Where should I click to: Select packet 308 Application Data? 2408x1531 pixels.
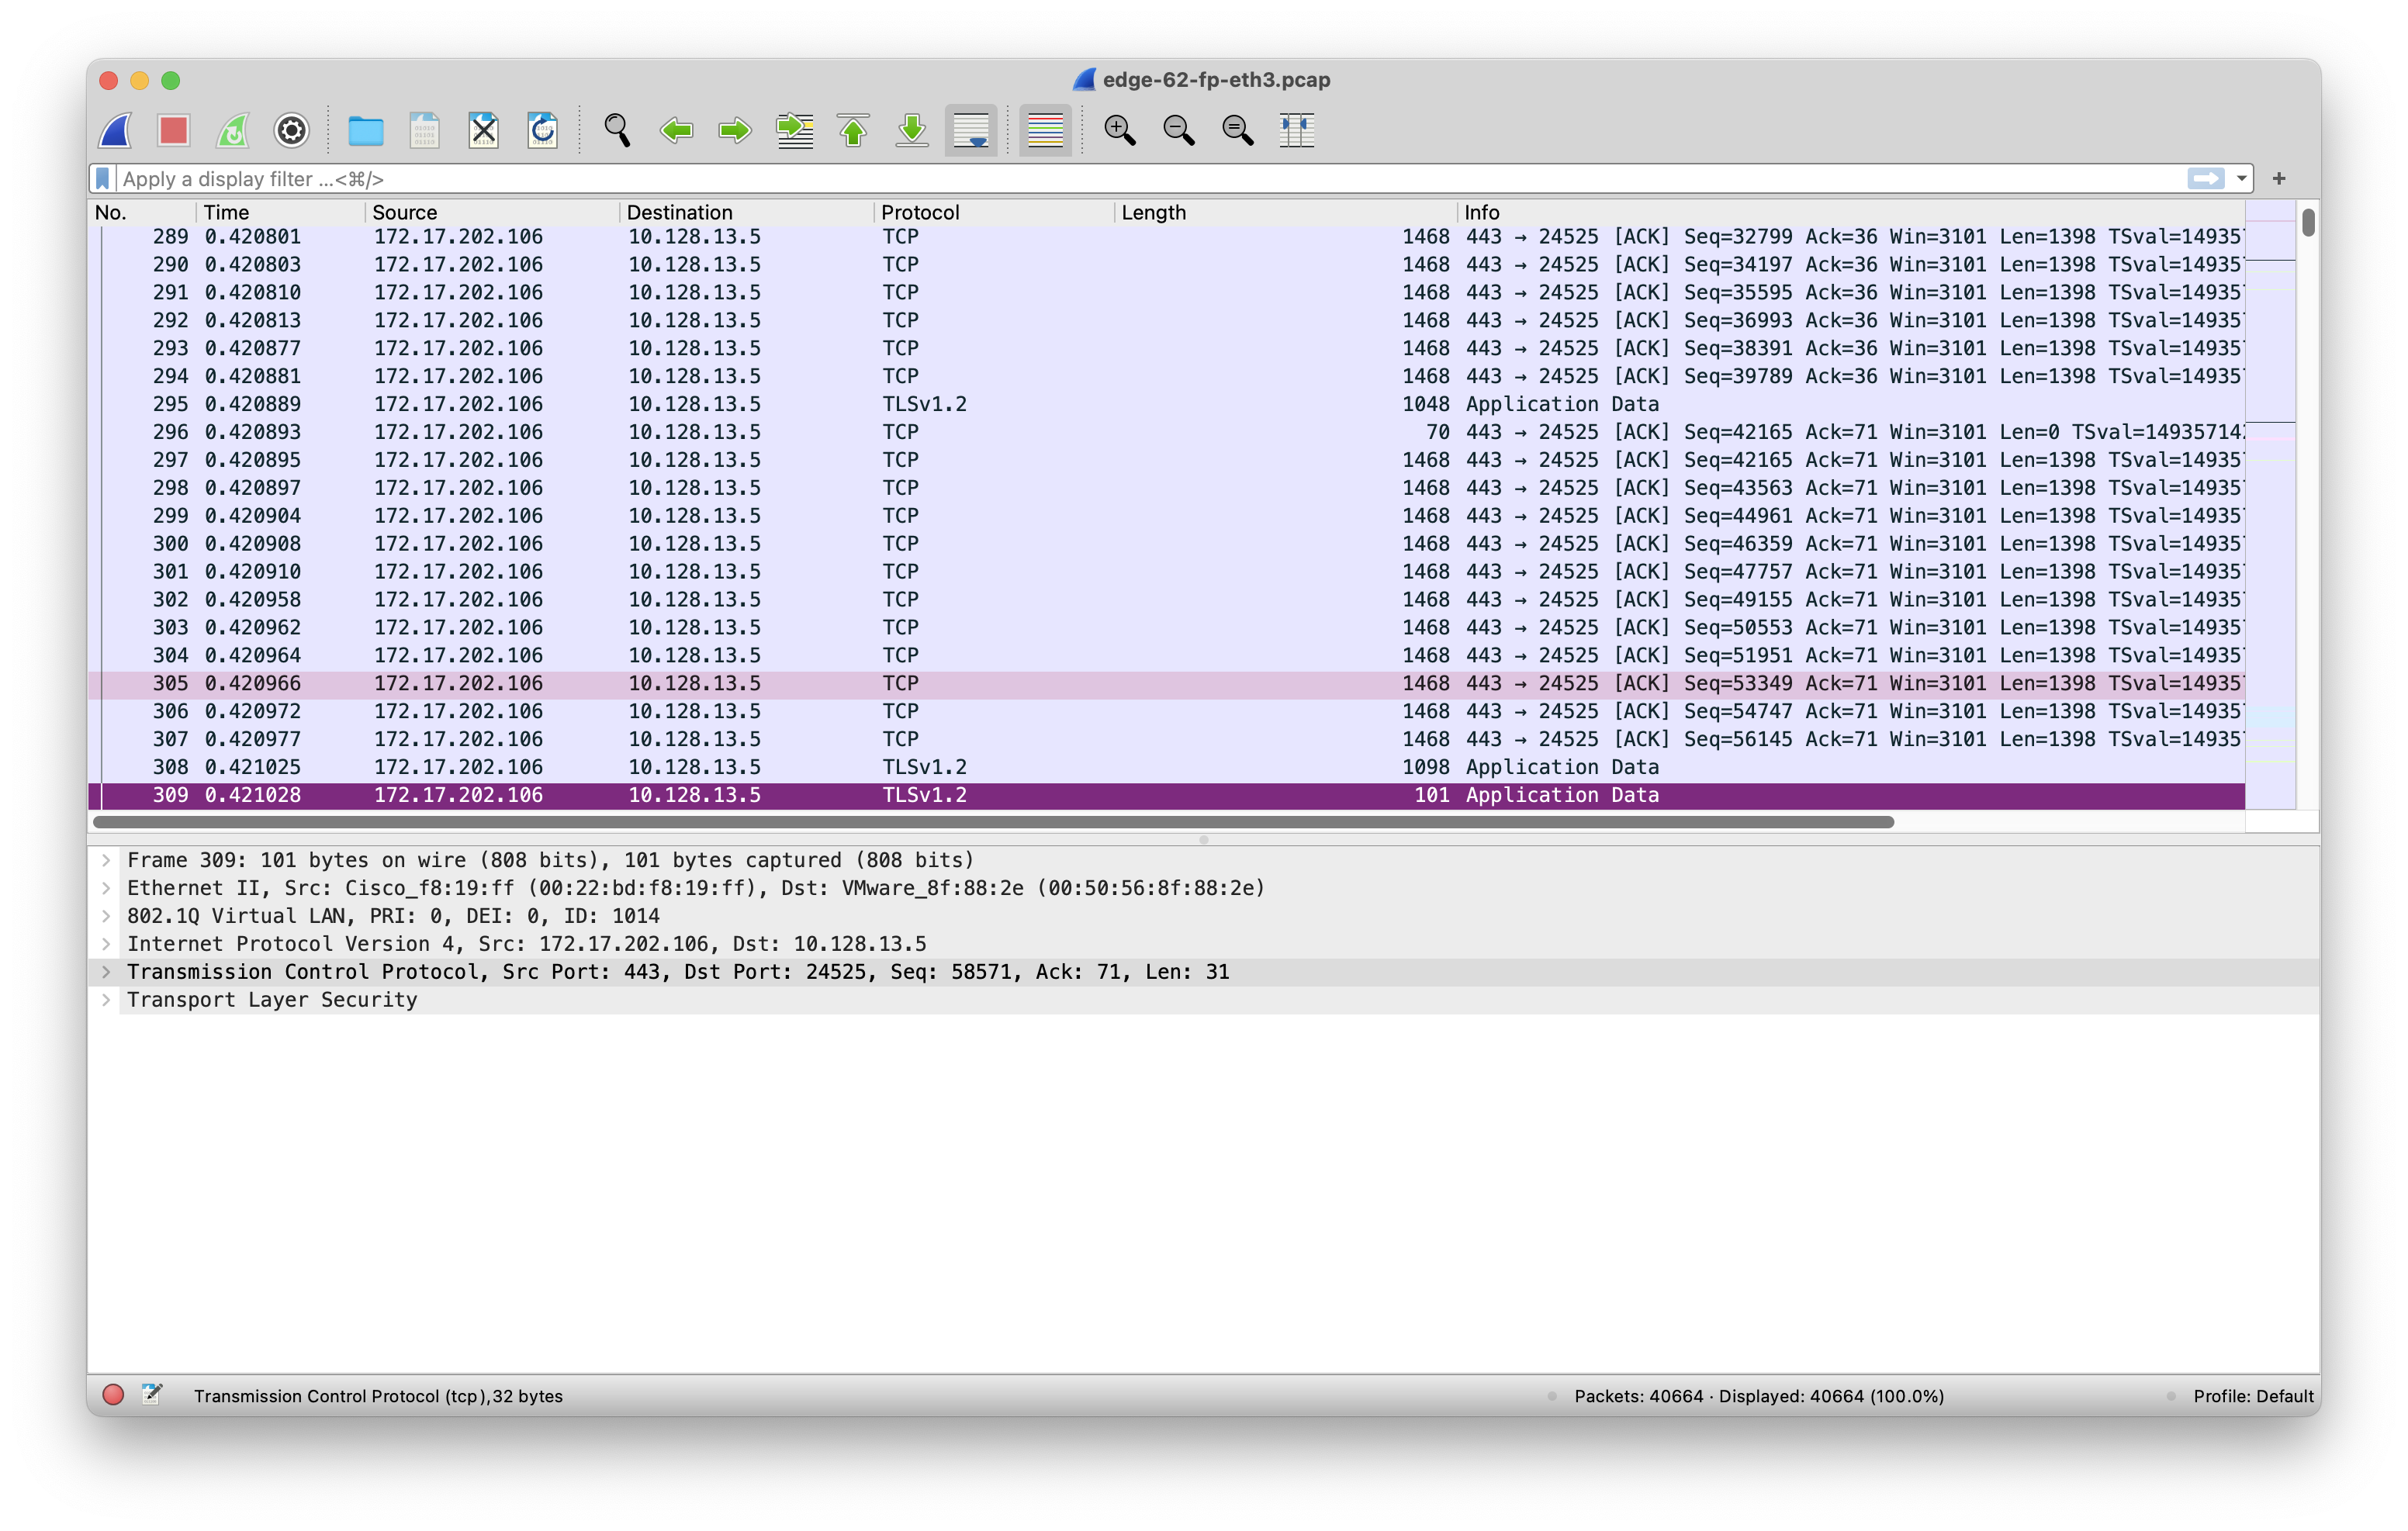(1166, 767)
